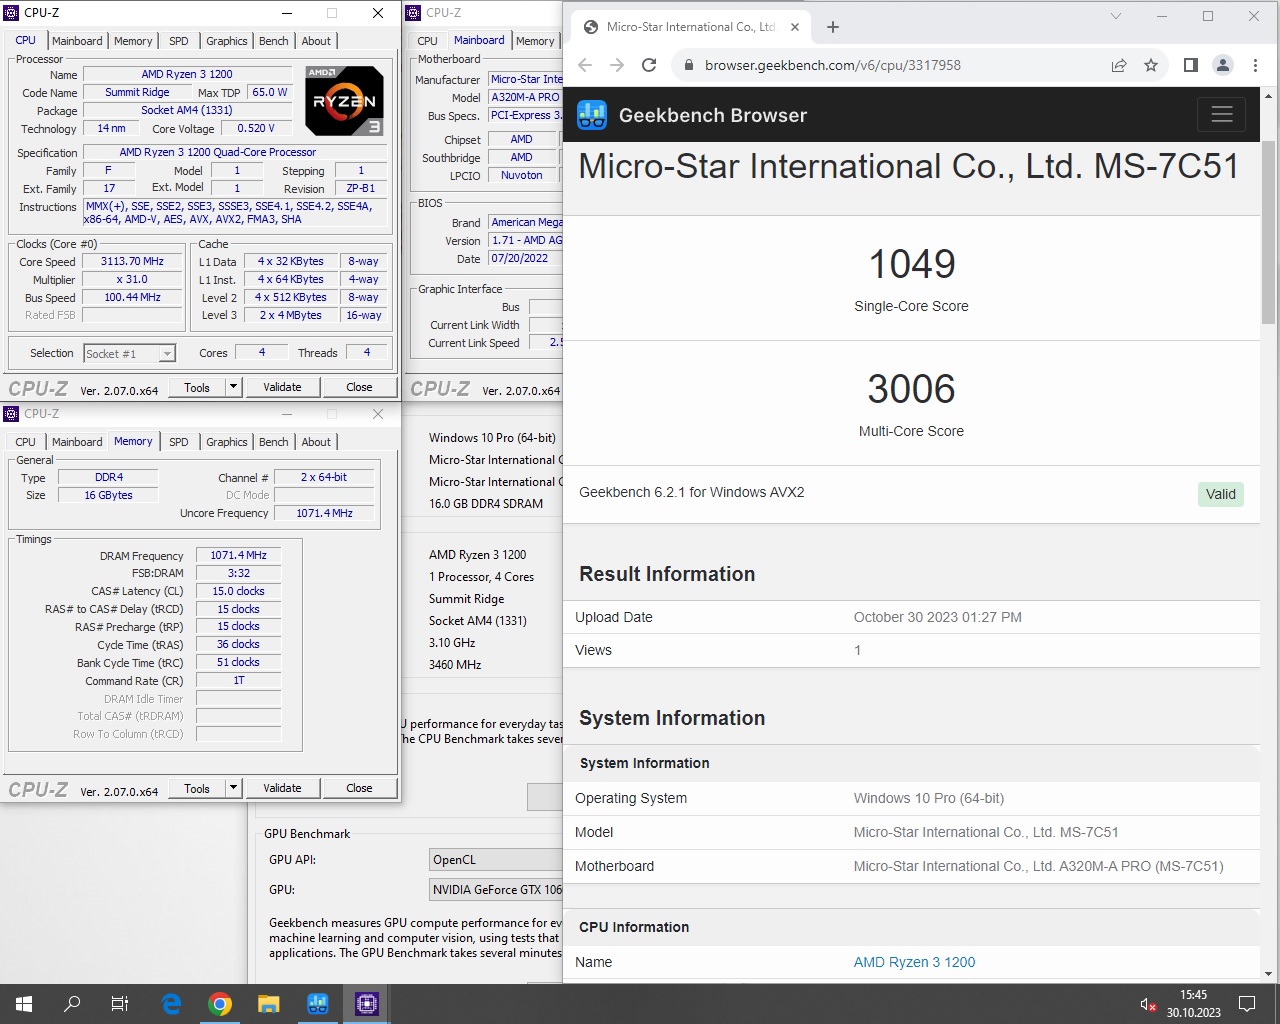Image resolution: width=1280 pixels, height=1024 pixels.
Task: Click Tools button in Memory window
Action: point(197,788)
